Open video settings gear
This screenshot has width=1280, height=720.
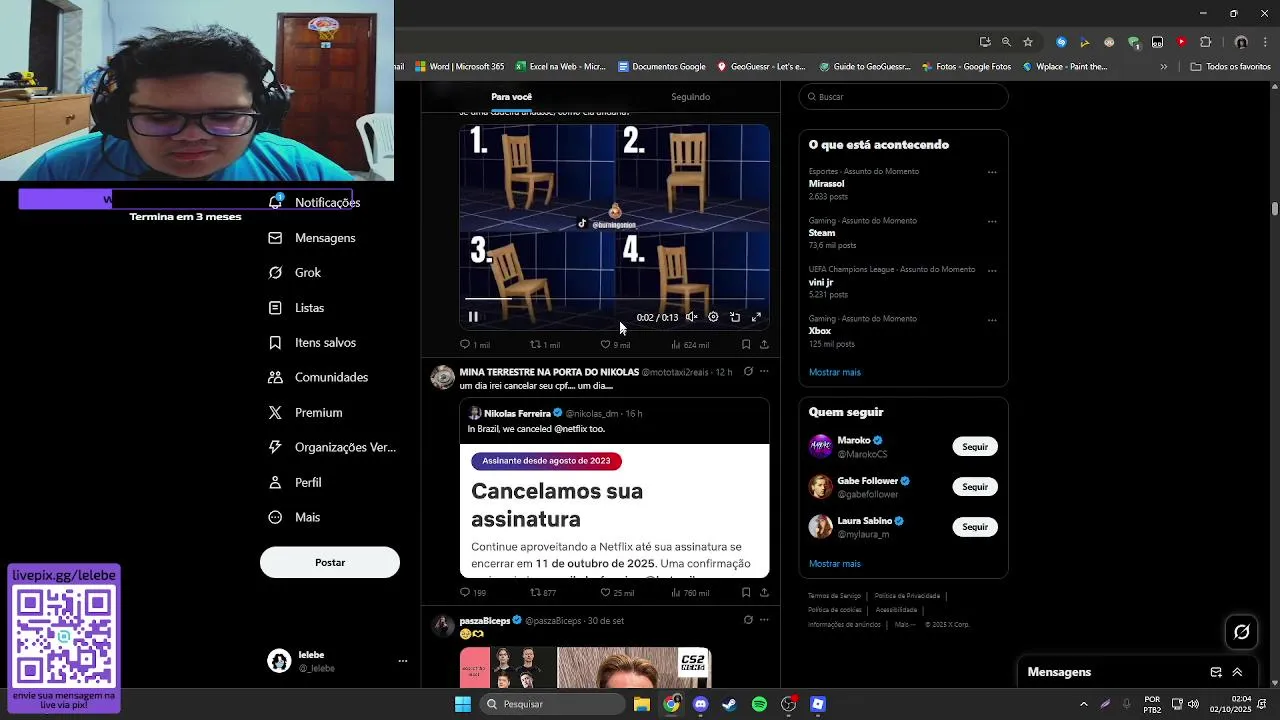pyautogui.click(x=713, y=317)
